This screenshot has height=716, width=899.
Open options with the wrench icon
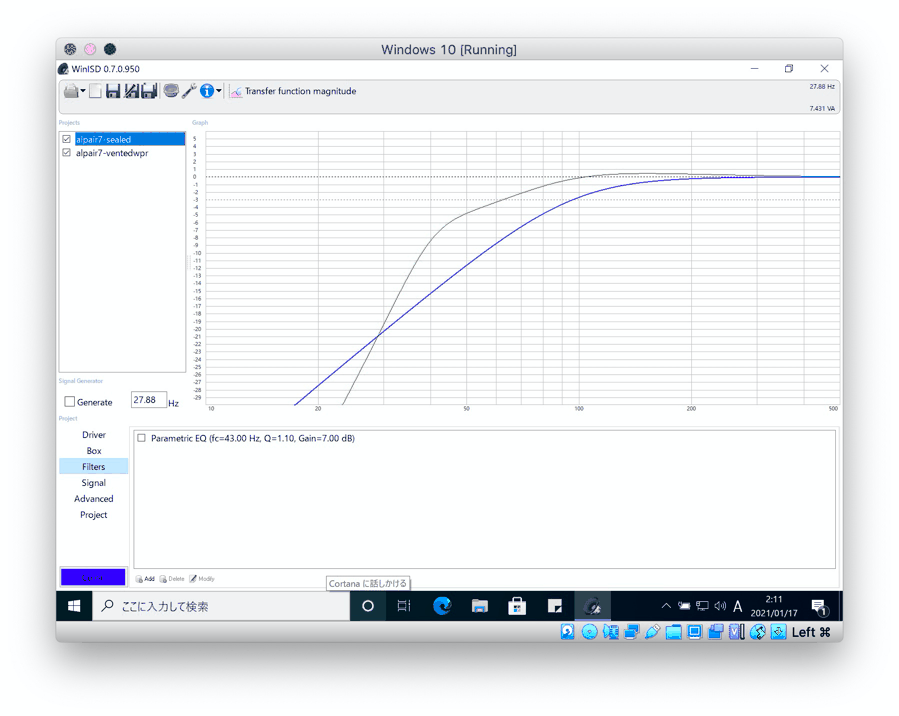tap(189, 91)
